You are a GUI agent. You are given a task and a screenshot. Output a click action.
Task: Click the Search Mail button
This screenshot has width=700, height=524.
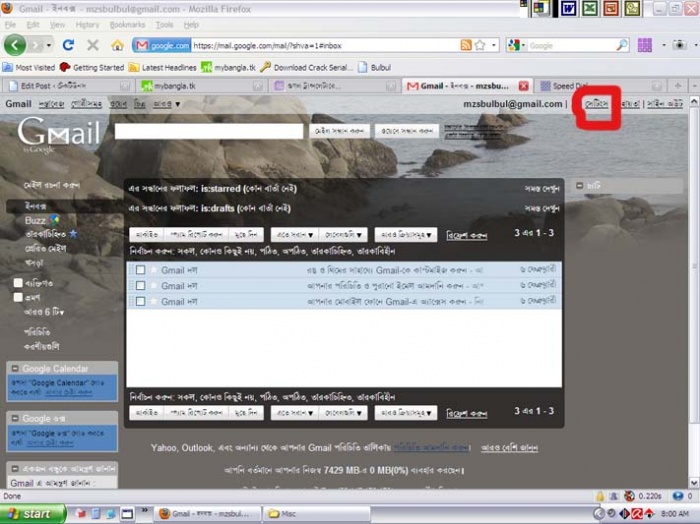click(339, 131)
